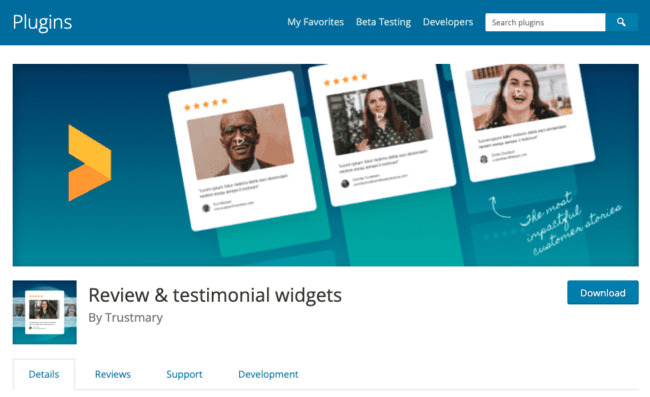
Task: Select the Details tab
Action: point(44,374)
